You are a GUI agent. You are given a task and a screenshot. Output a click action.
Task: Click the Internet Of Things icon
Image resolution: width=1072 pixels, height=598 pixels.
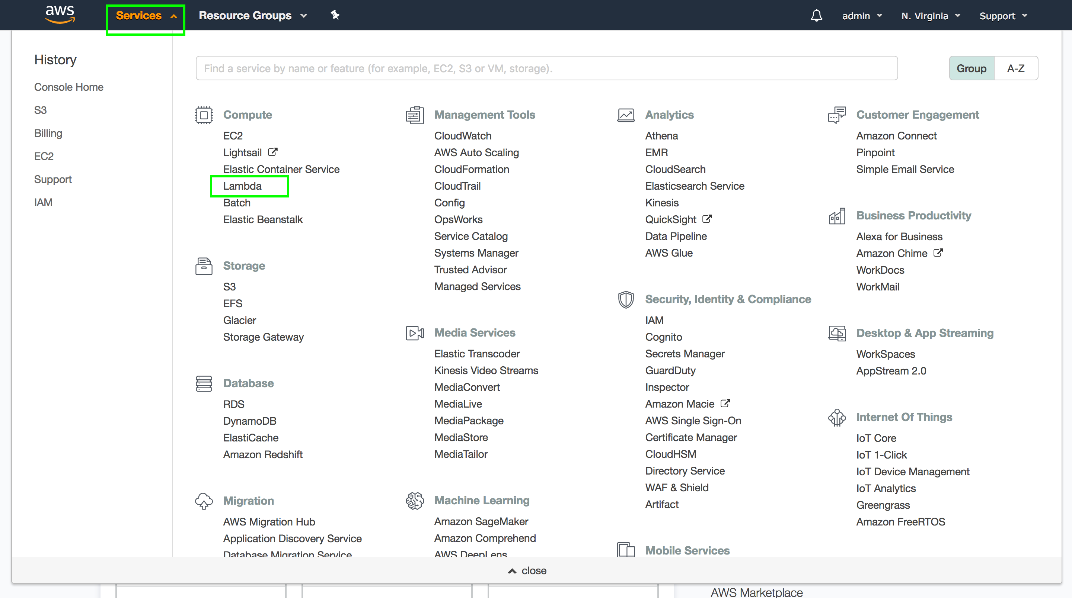pos(837,417)
